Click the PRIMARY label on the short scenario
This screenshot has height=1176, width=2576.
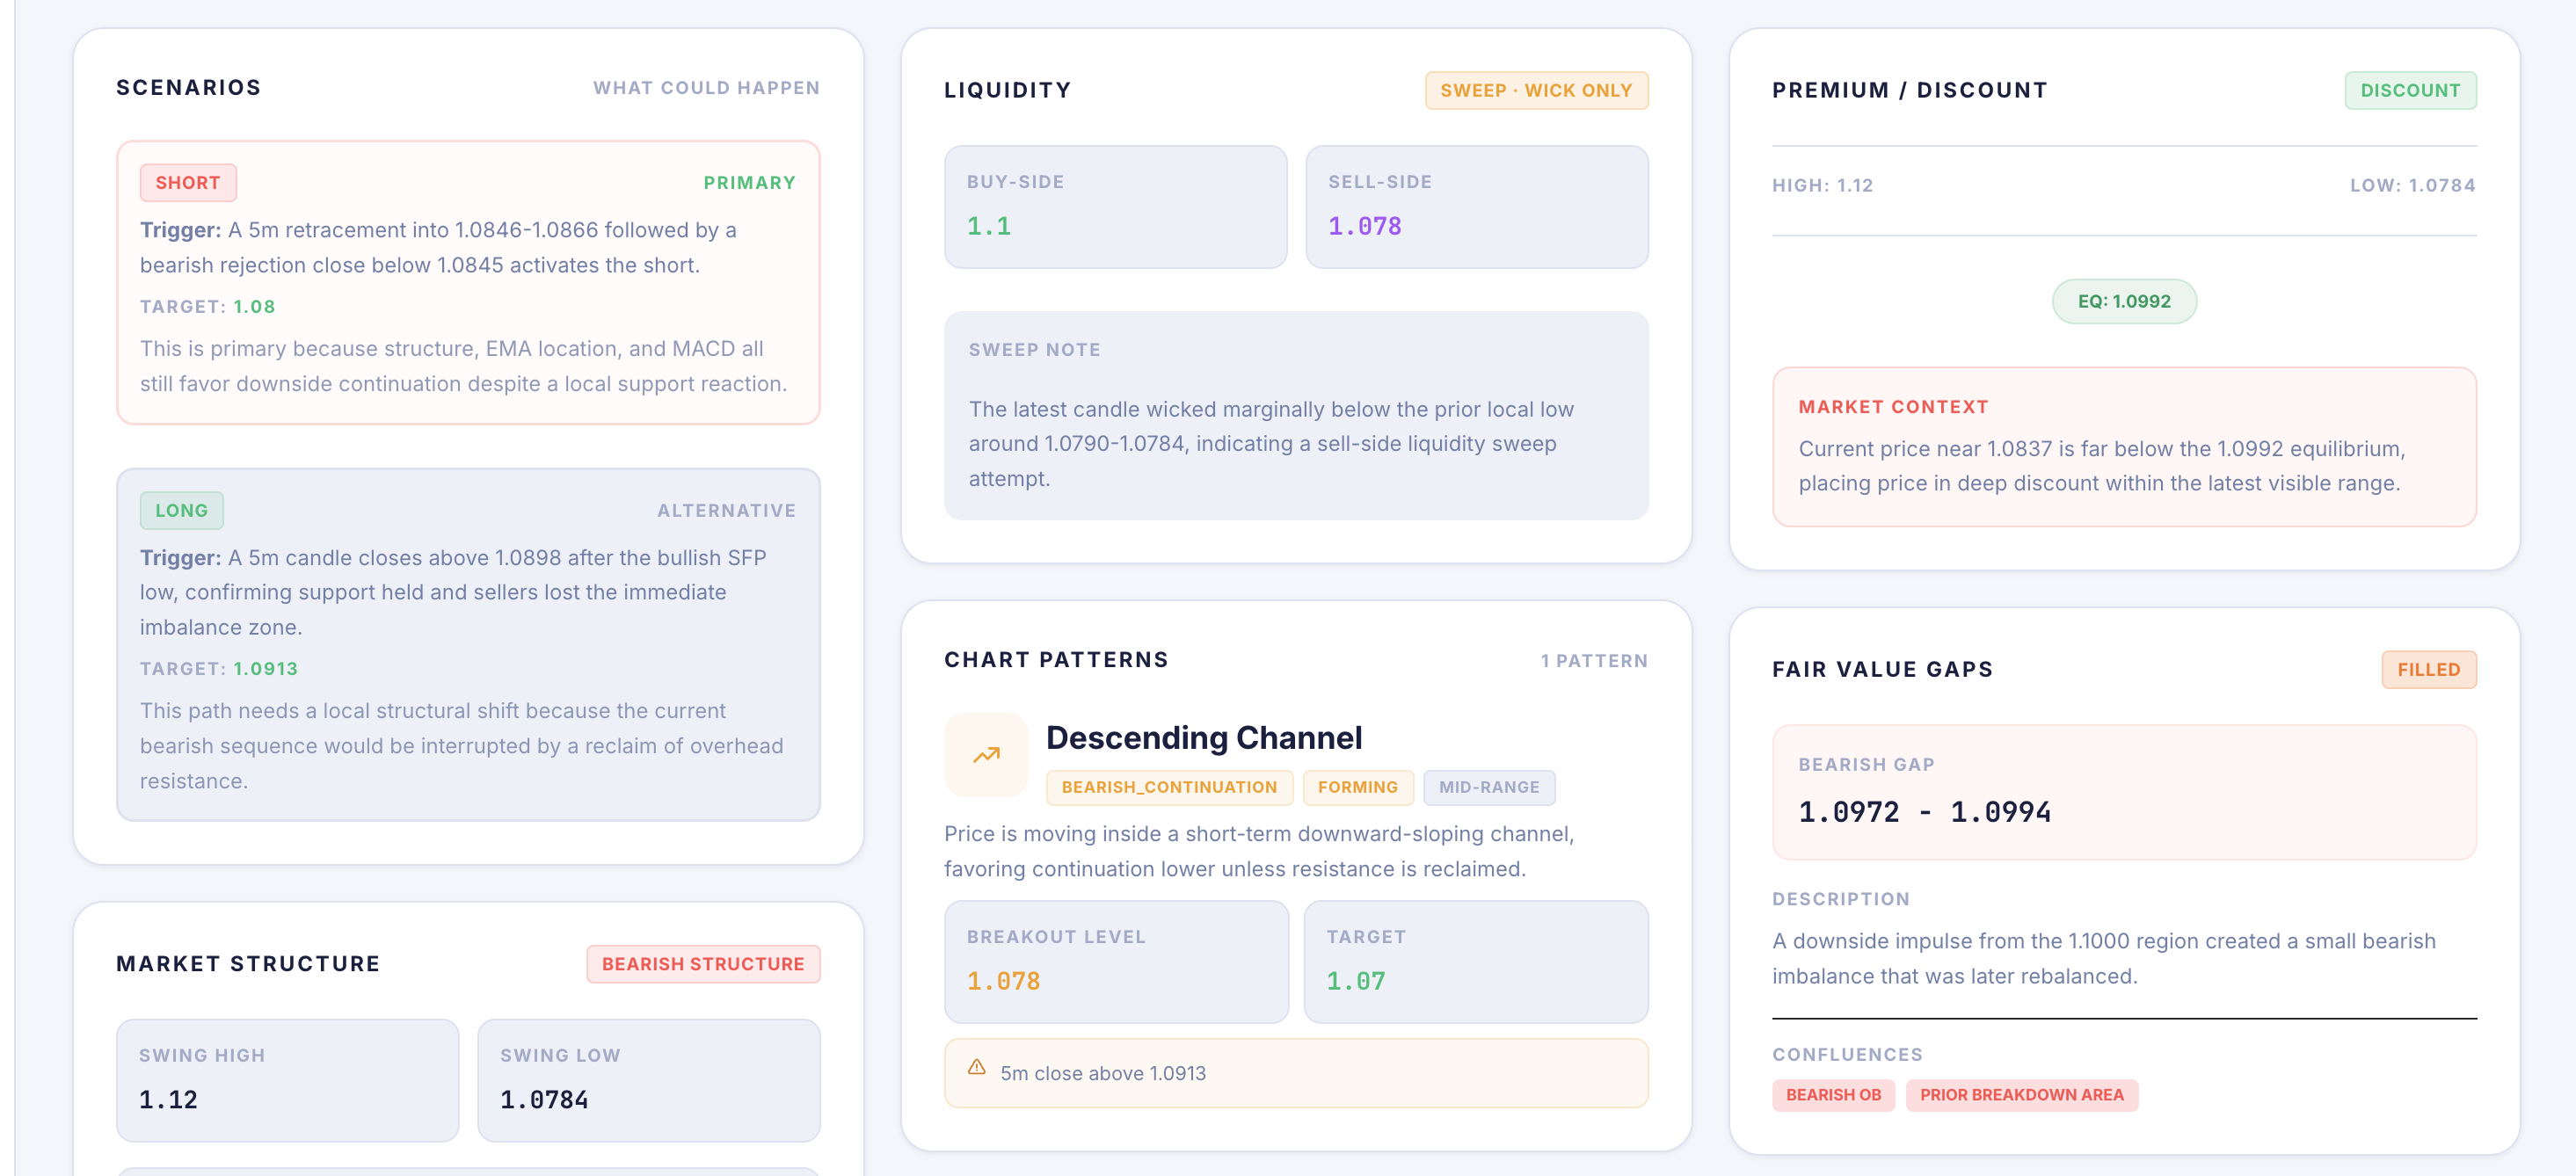coord(749,182)
